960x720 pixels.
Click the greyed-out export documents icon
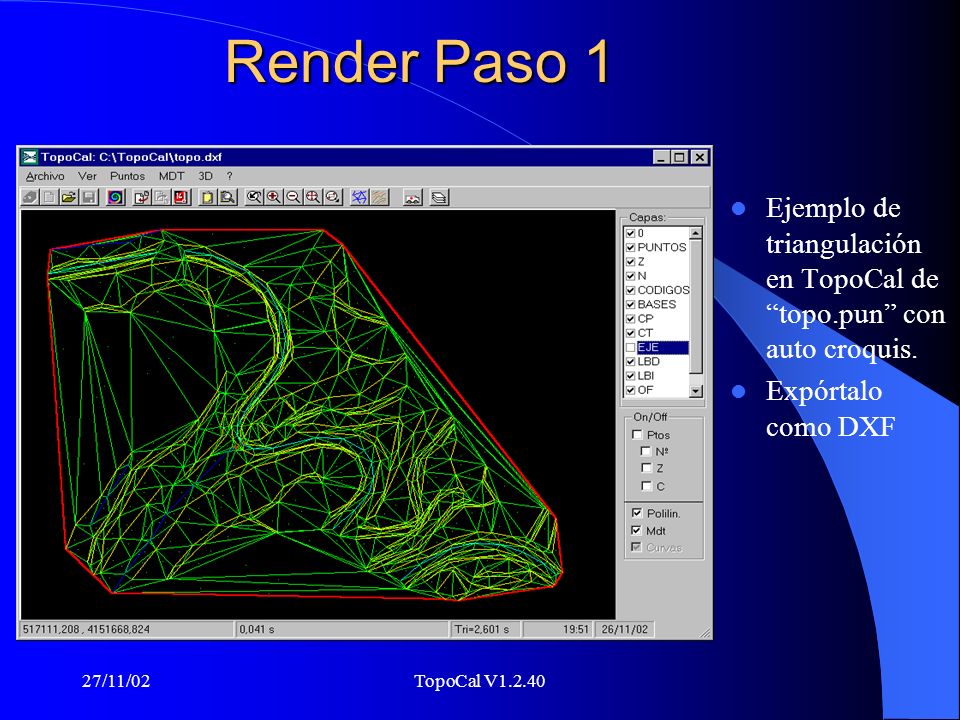pos(162,197)
